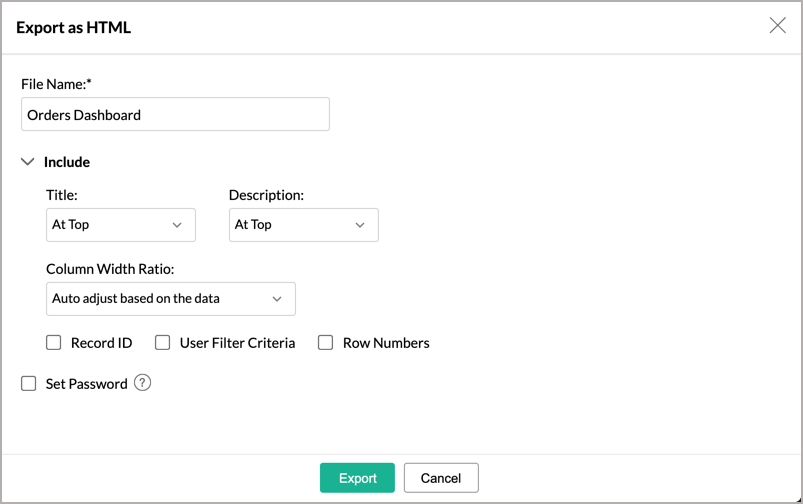Click the Include section heading text
803x504 pixels.
click(x=67, y=162)
